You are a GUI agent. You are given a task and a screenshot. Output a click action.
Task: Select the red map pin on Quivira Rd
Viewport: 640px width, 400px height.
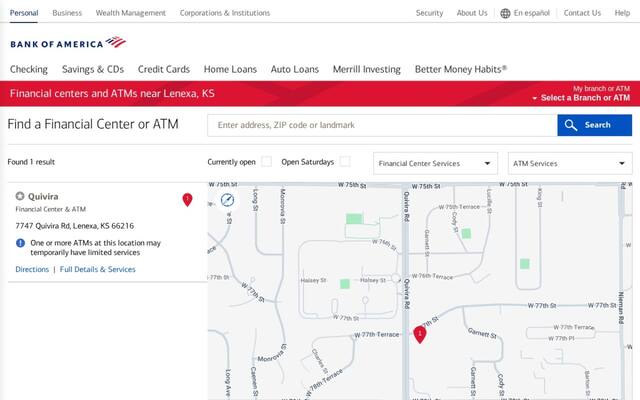[420, 334]
